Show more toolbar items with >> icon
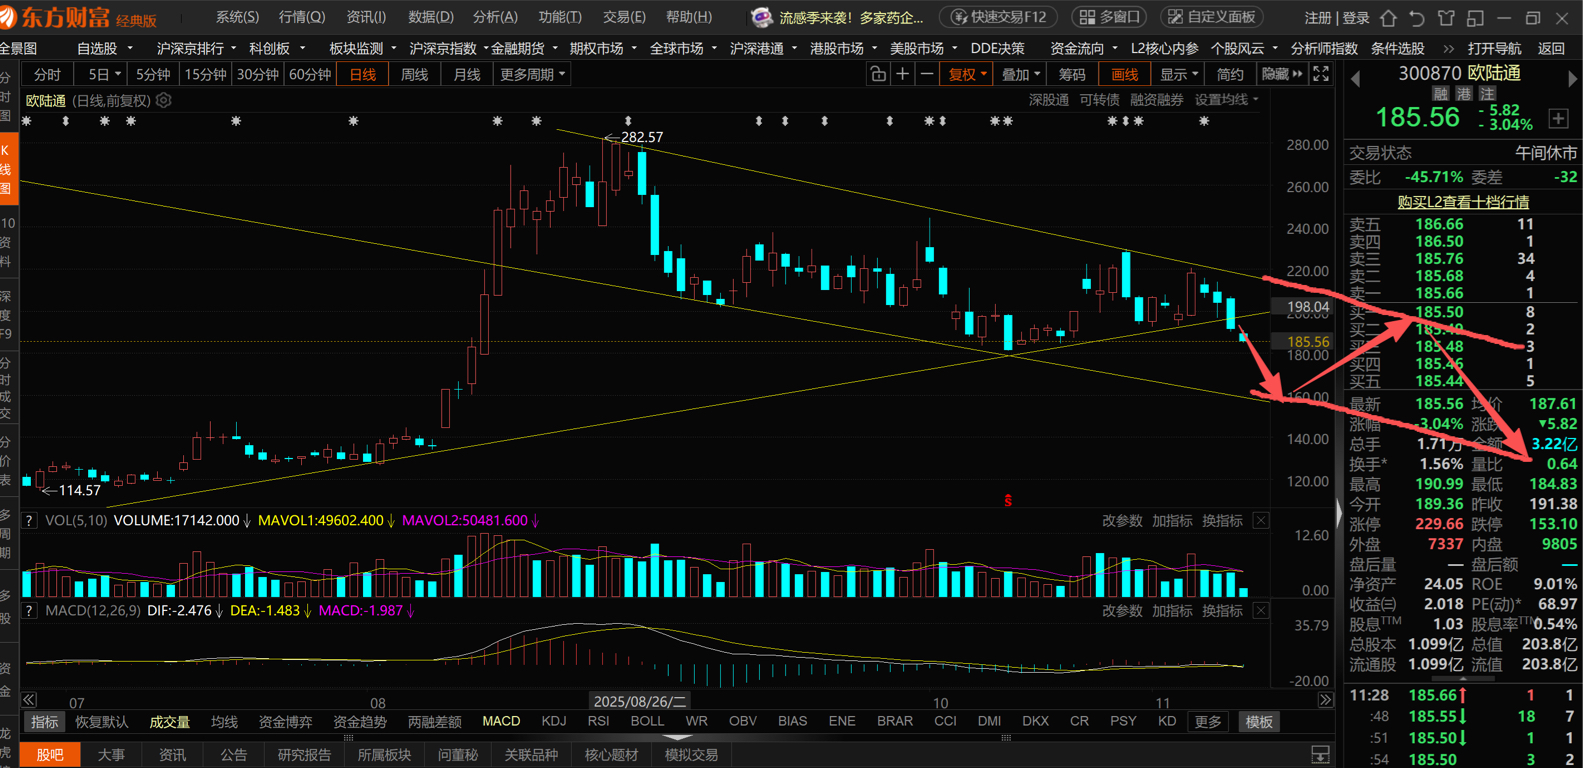The height and width of the screenshot is (768, 1583). pos(1449,48)
